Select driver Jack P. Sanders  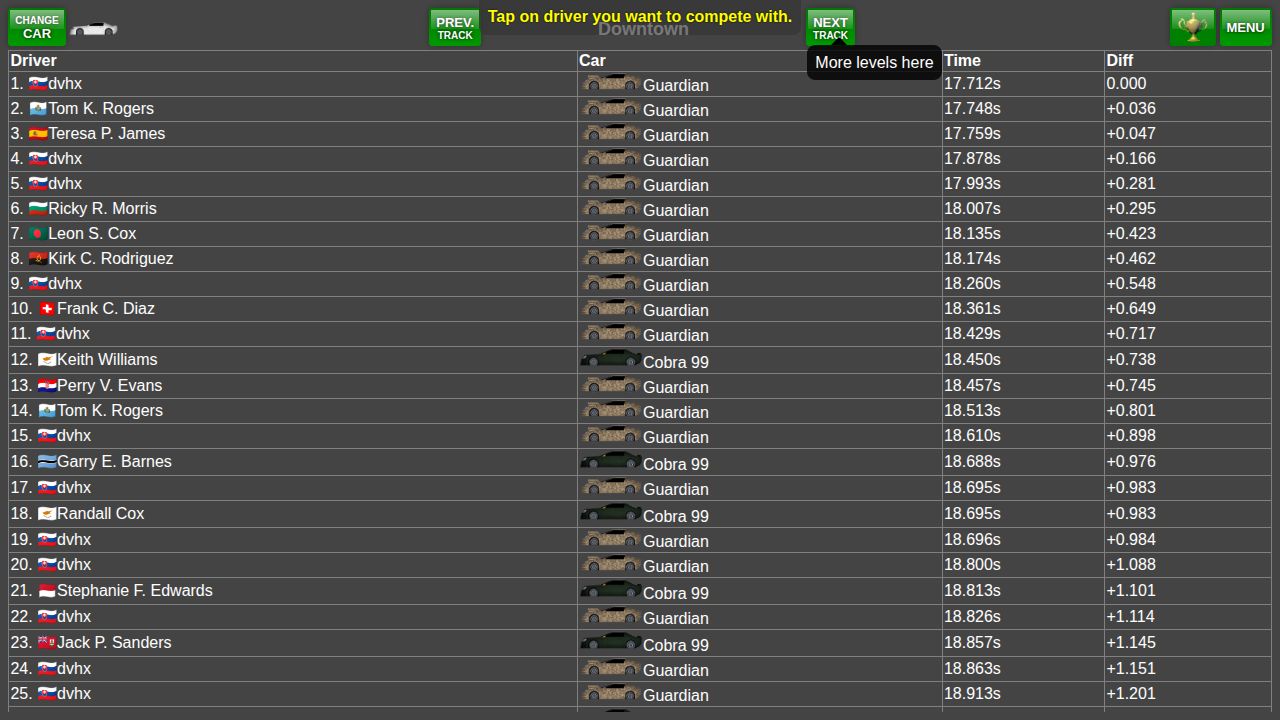(x=114, y=642)
